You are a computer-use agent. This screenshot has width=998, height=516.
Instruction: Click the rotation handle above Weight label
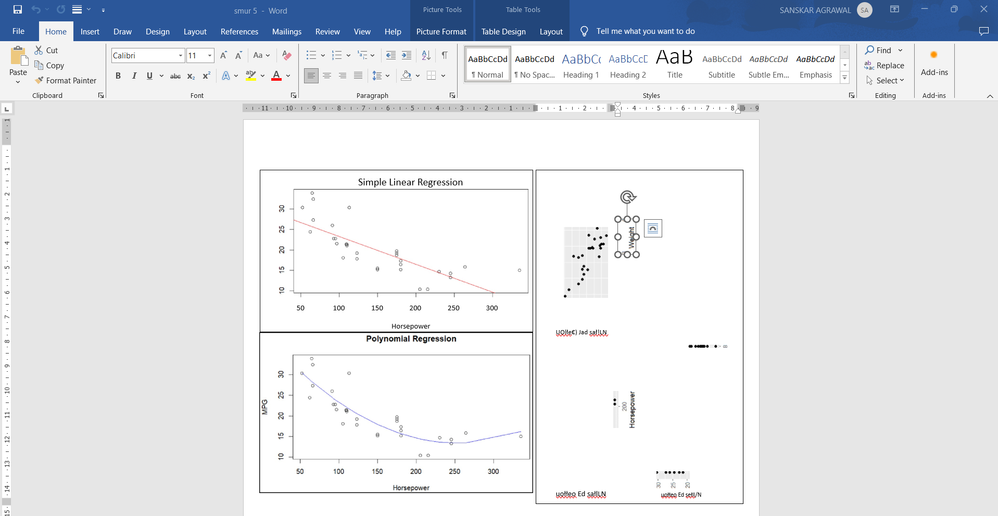click(x=627, y=197)
